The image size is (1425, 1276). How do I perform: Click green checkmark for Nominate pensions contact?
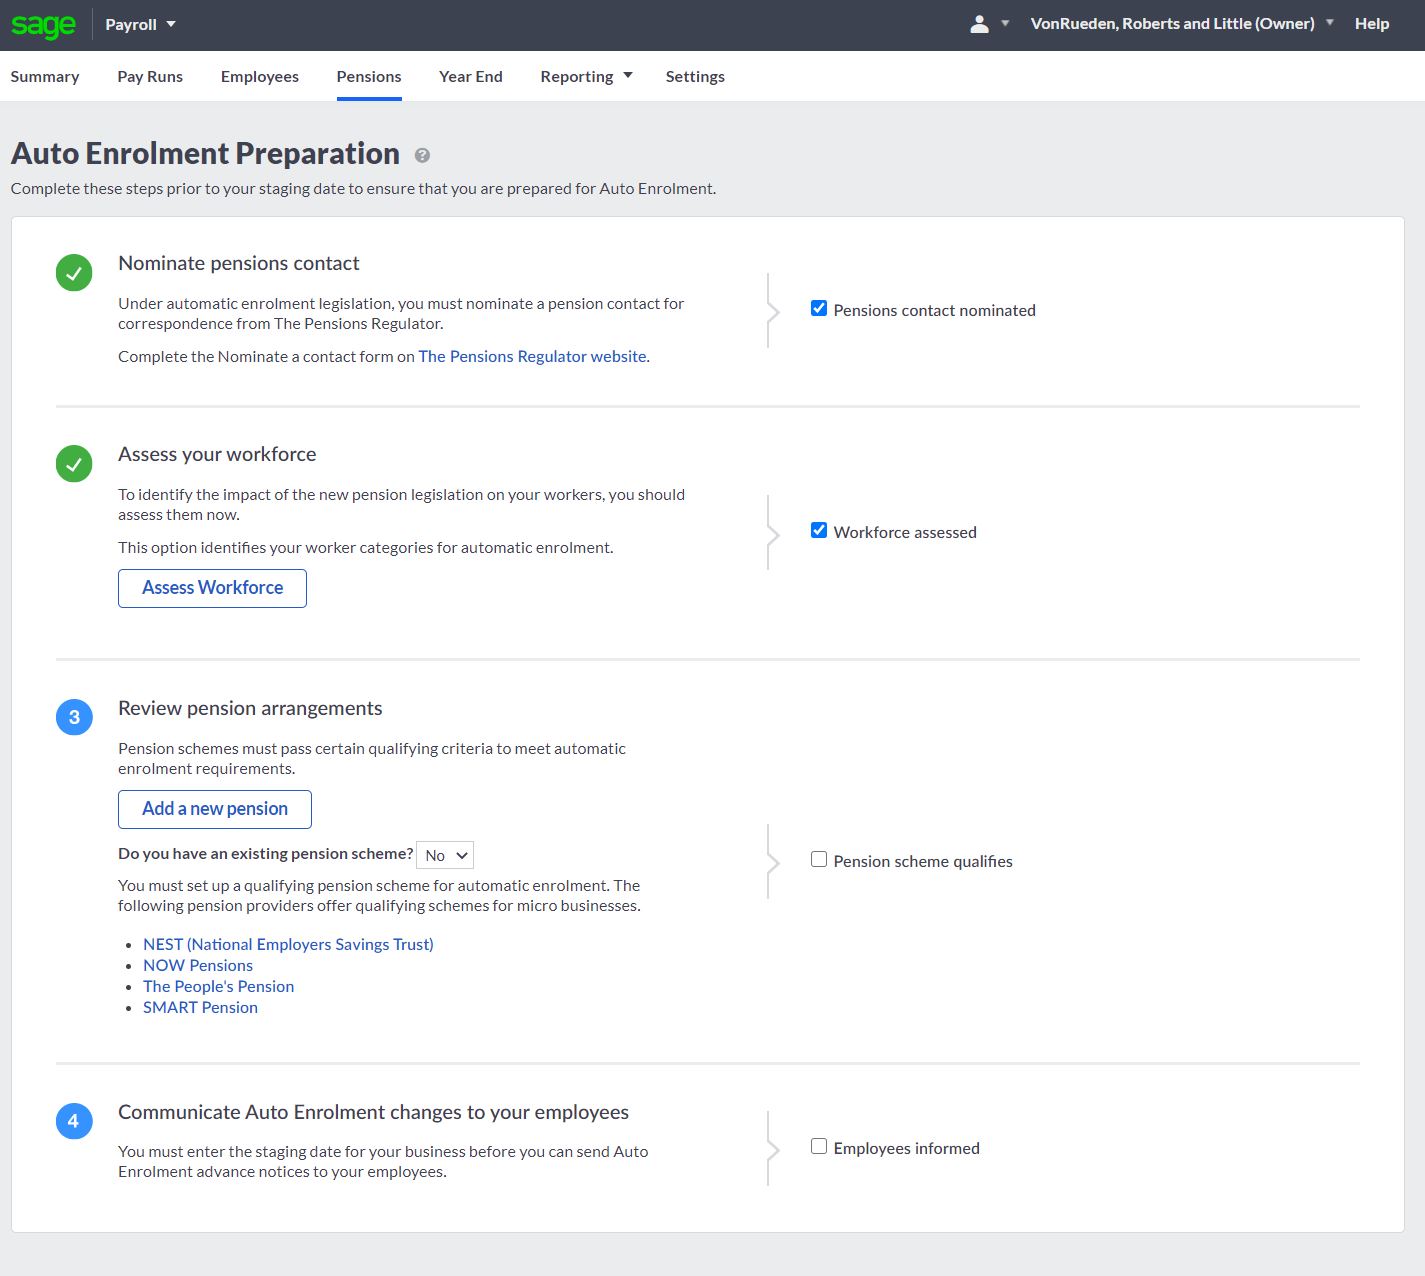[x=74, y=273]
